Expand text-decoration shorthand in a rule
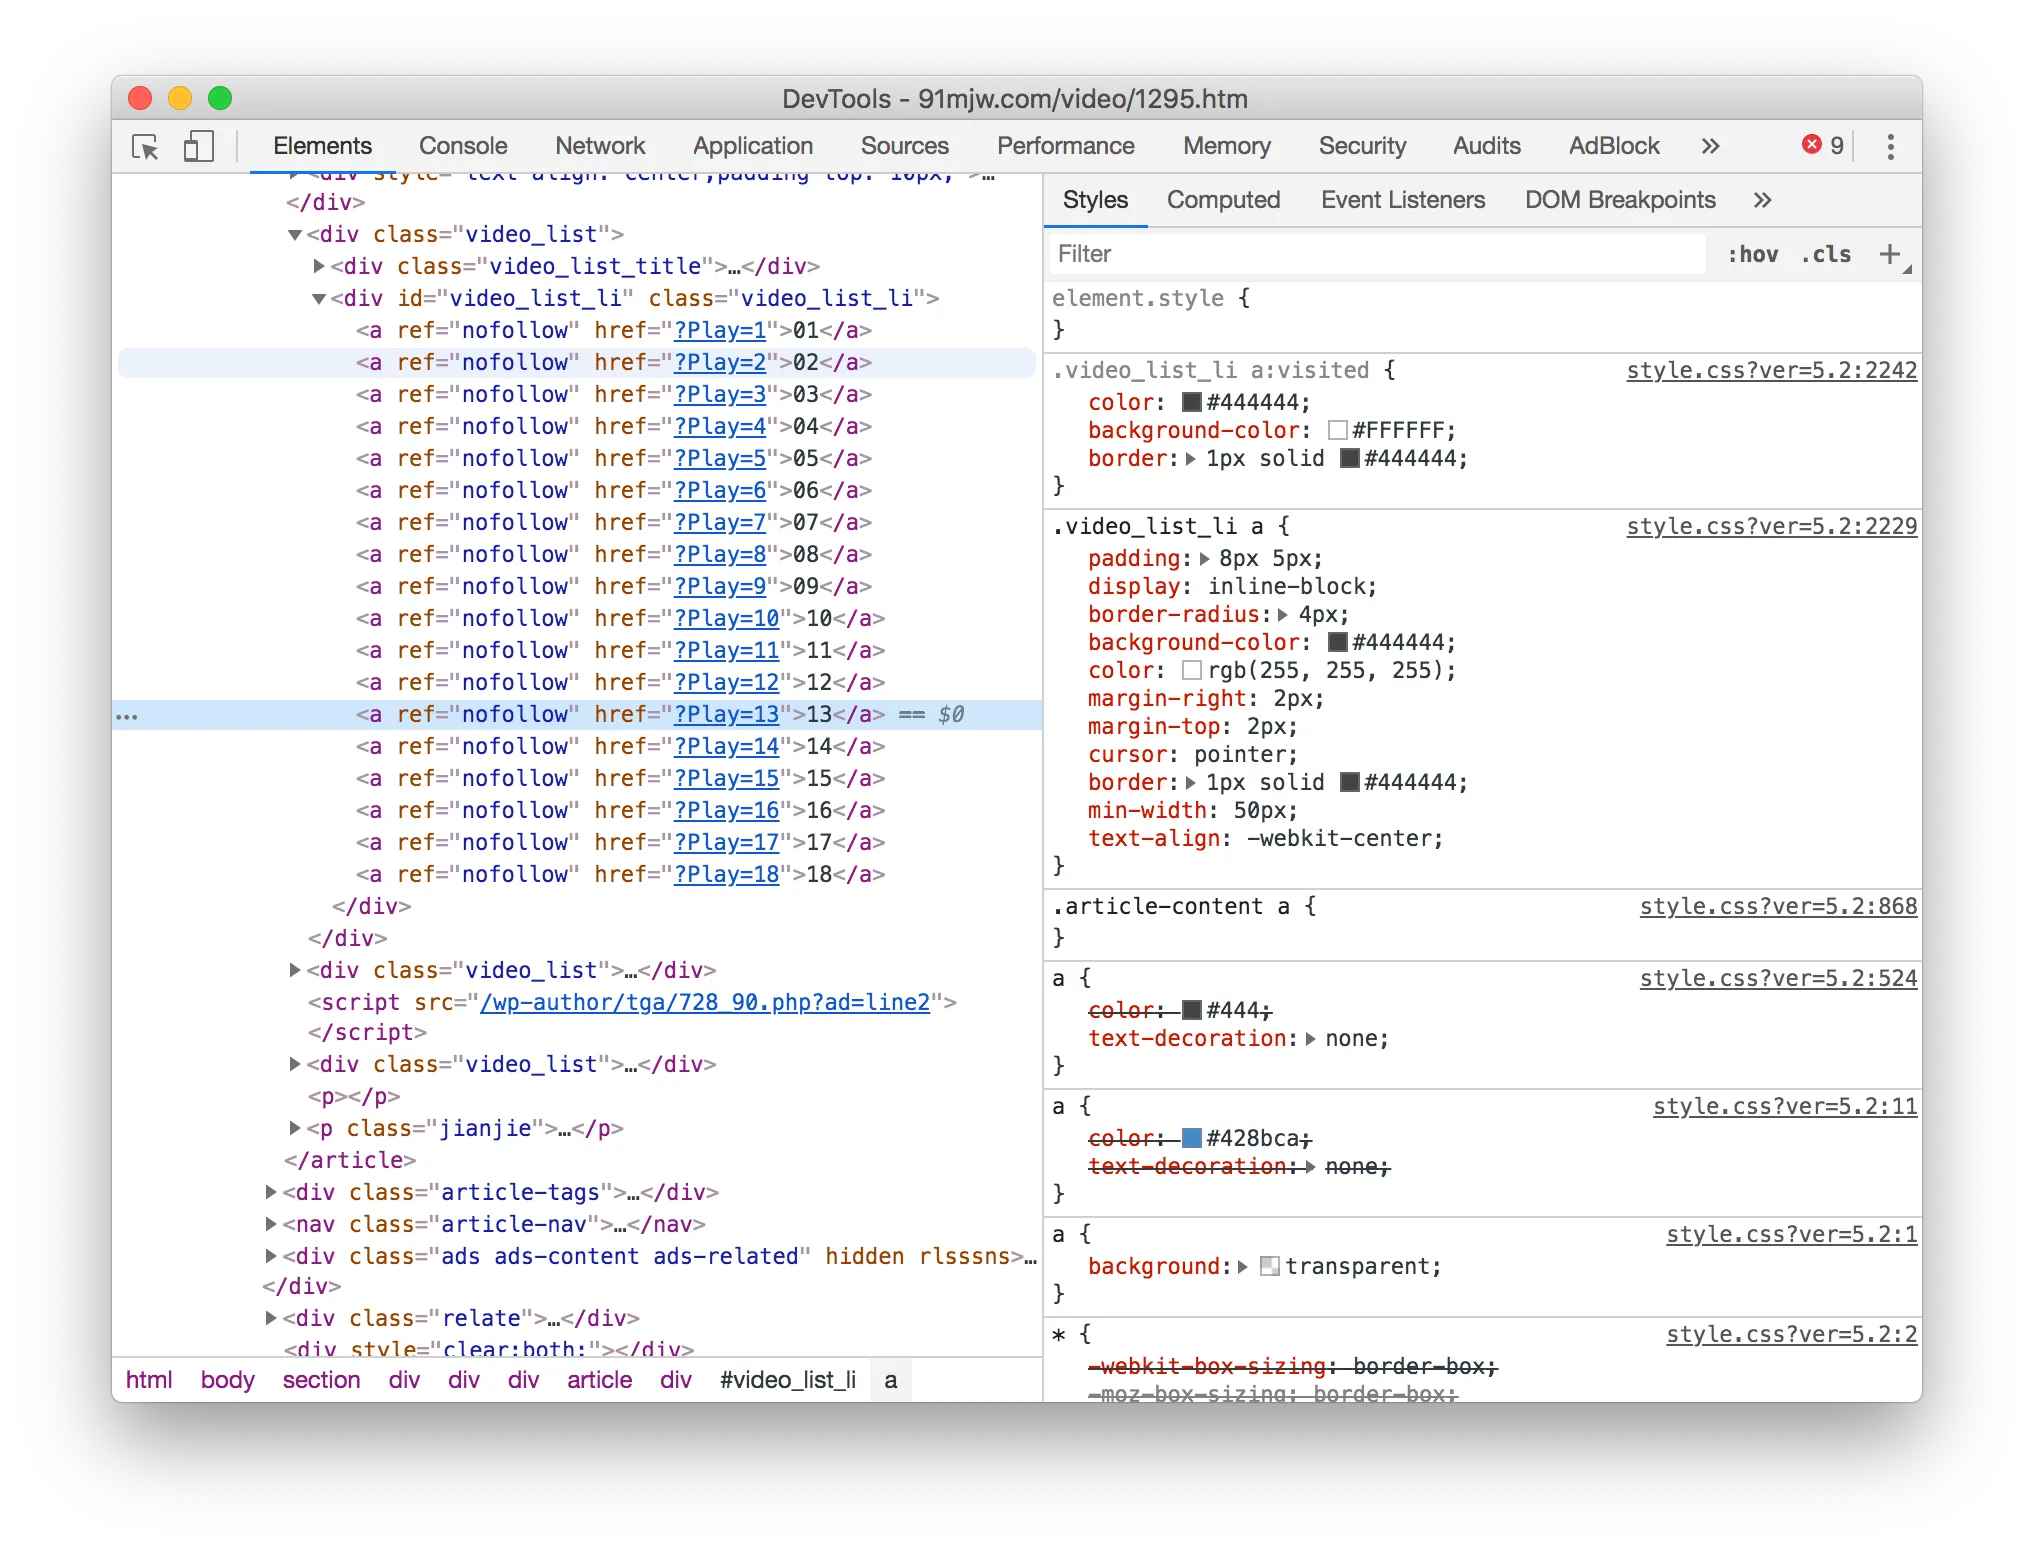This screenshot has height=1550, width=2034. pos(1310,1039)
